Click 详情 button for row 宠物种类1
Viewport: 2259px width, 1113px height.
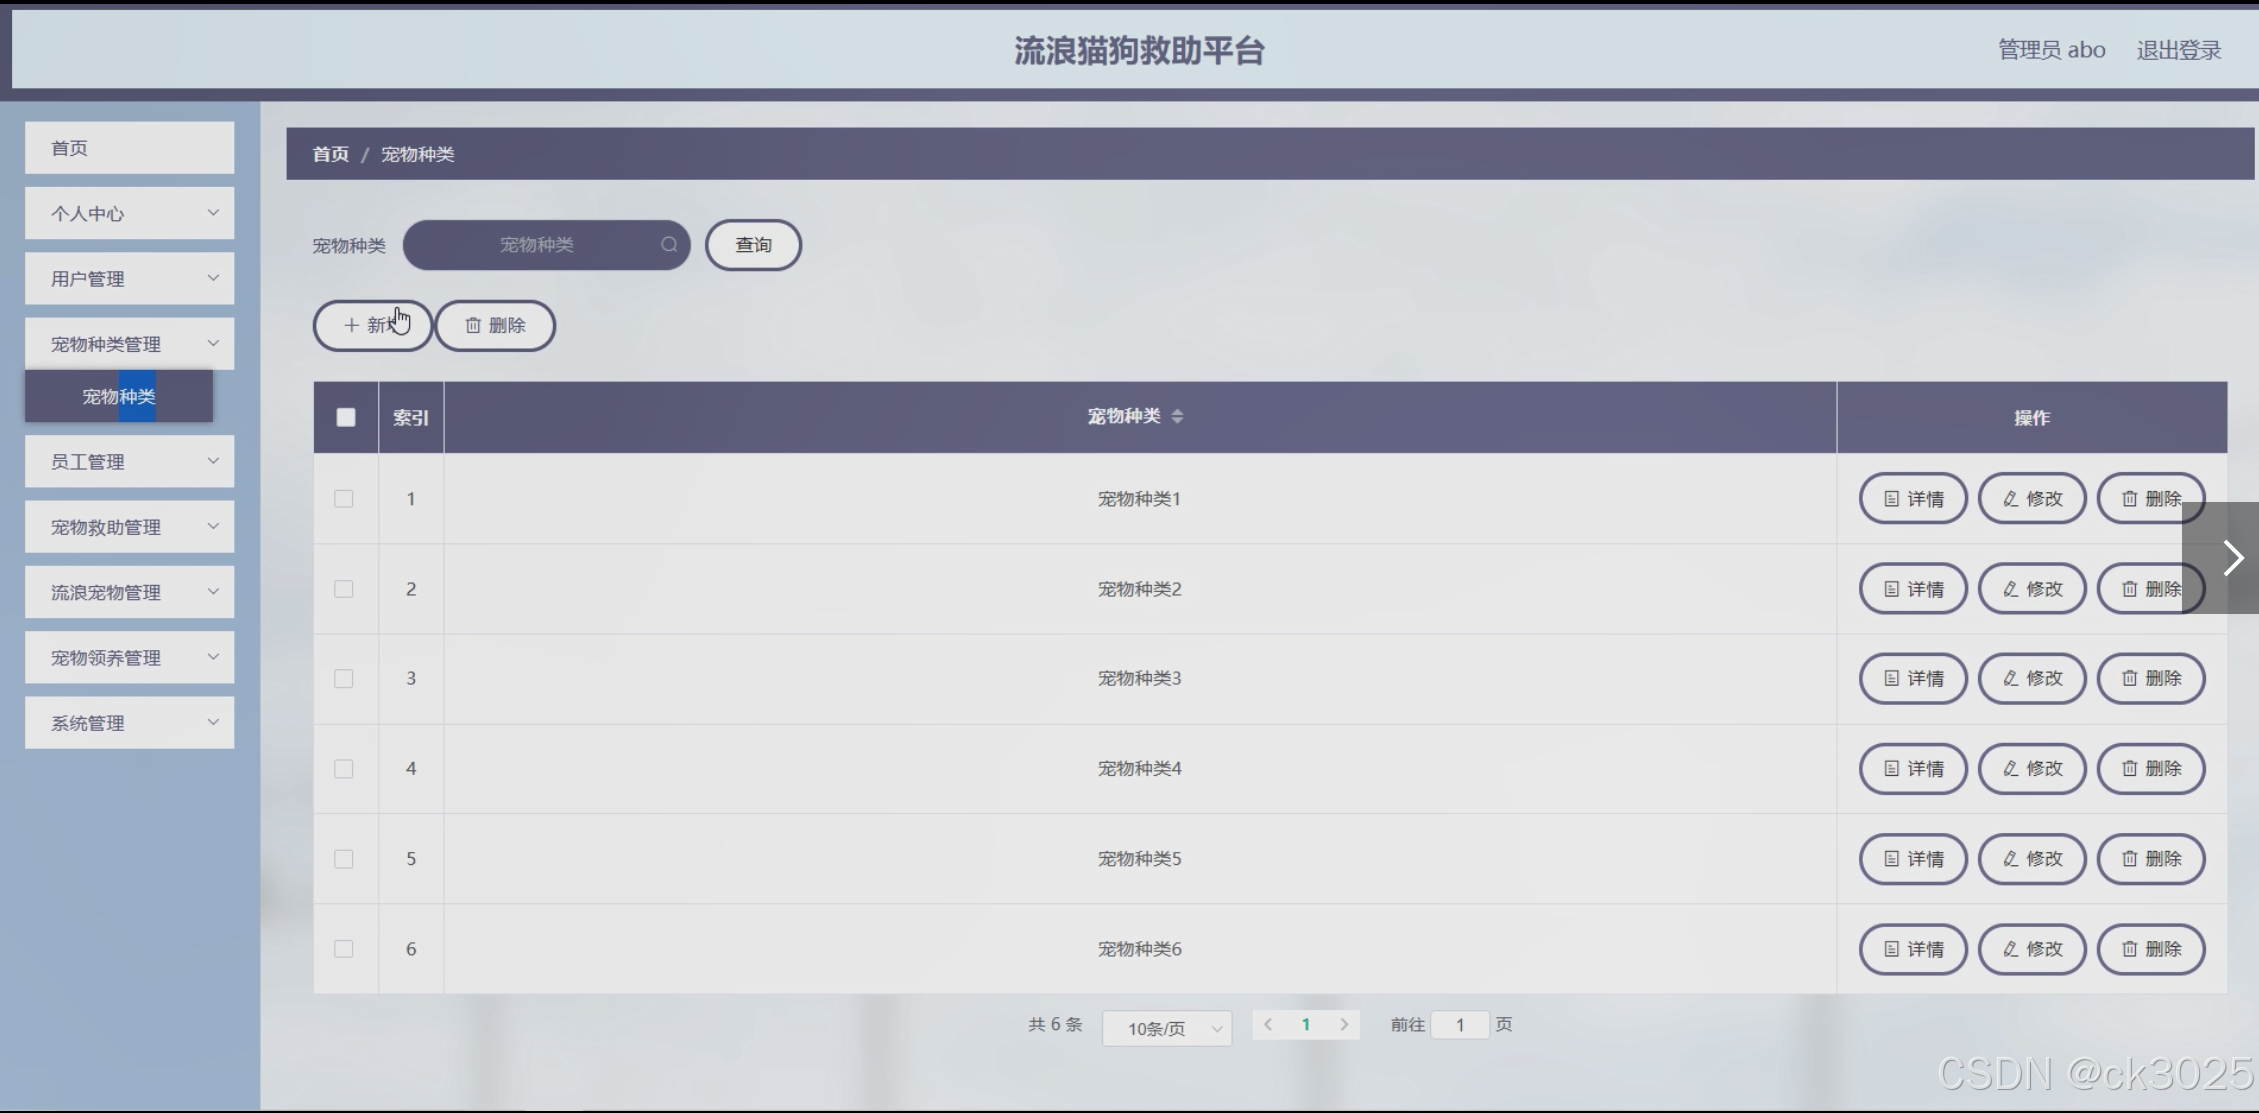tap(1912, 499)
